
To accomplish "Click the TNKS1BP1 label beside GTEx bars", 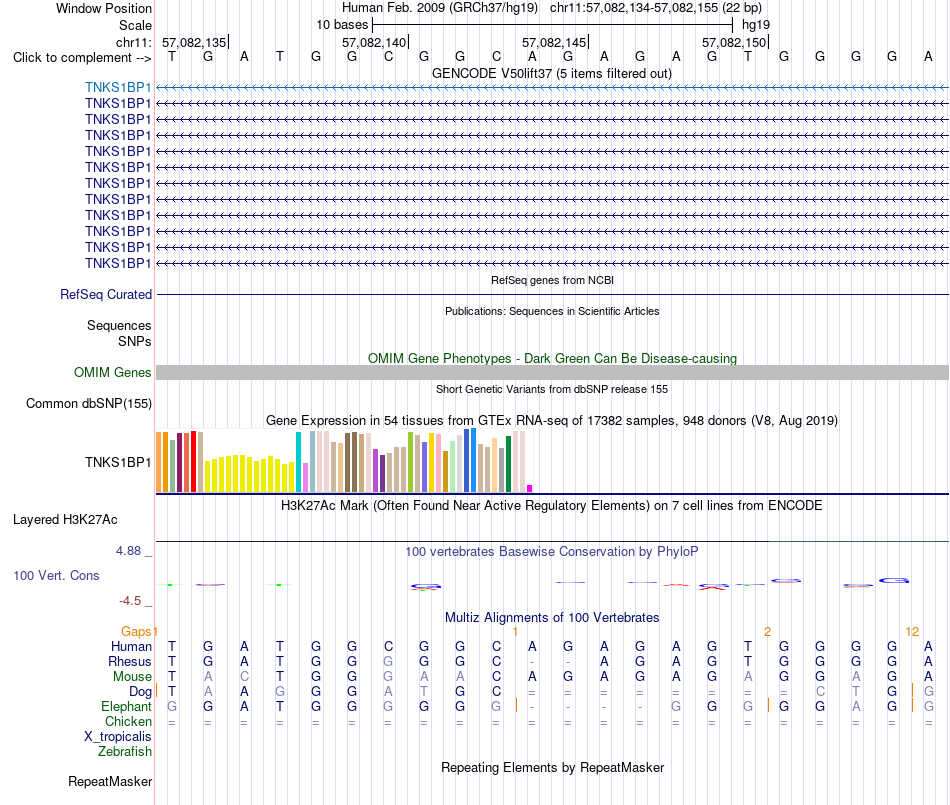I will click(x=118, y=462).
